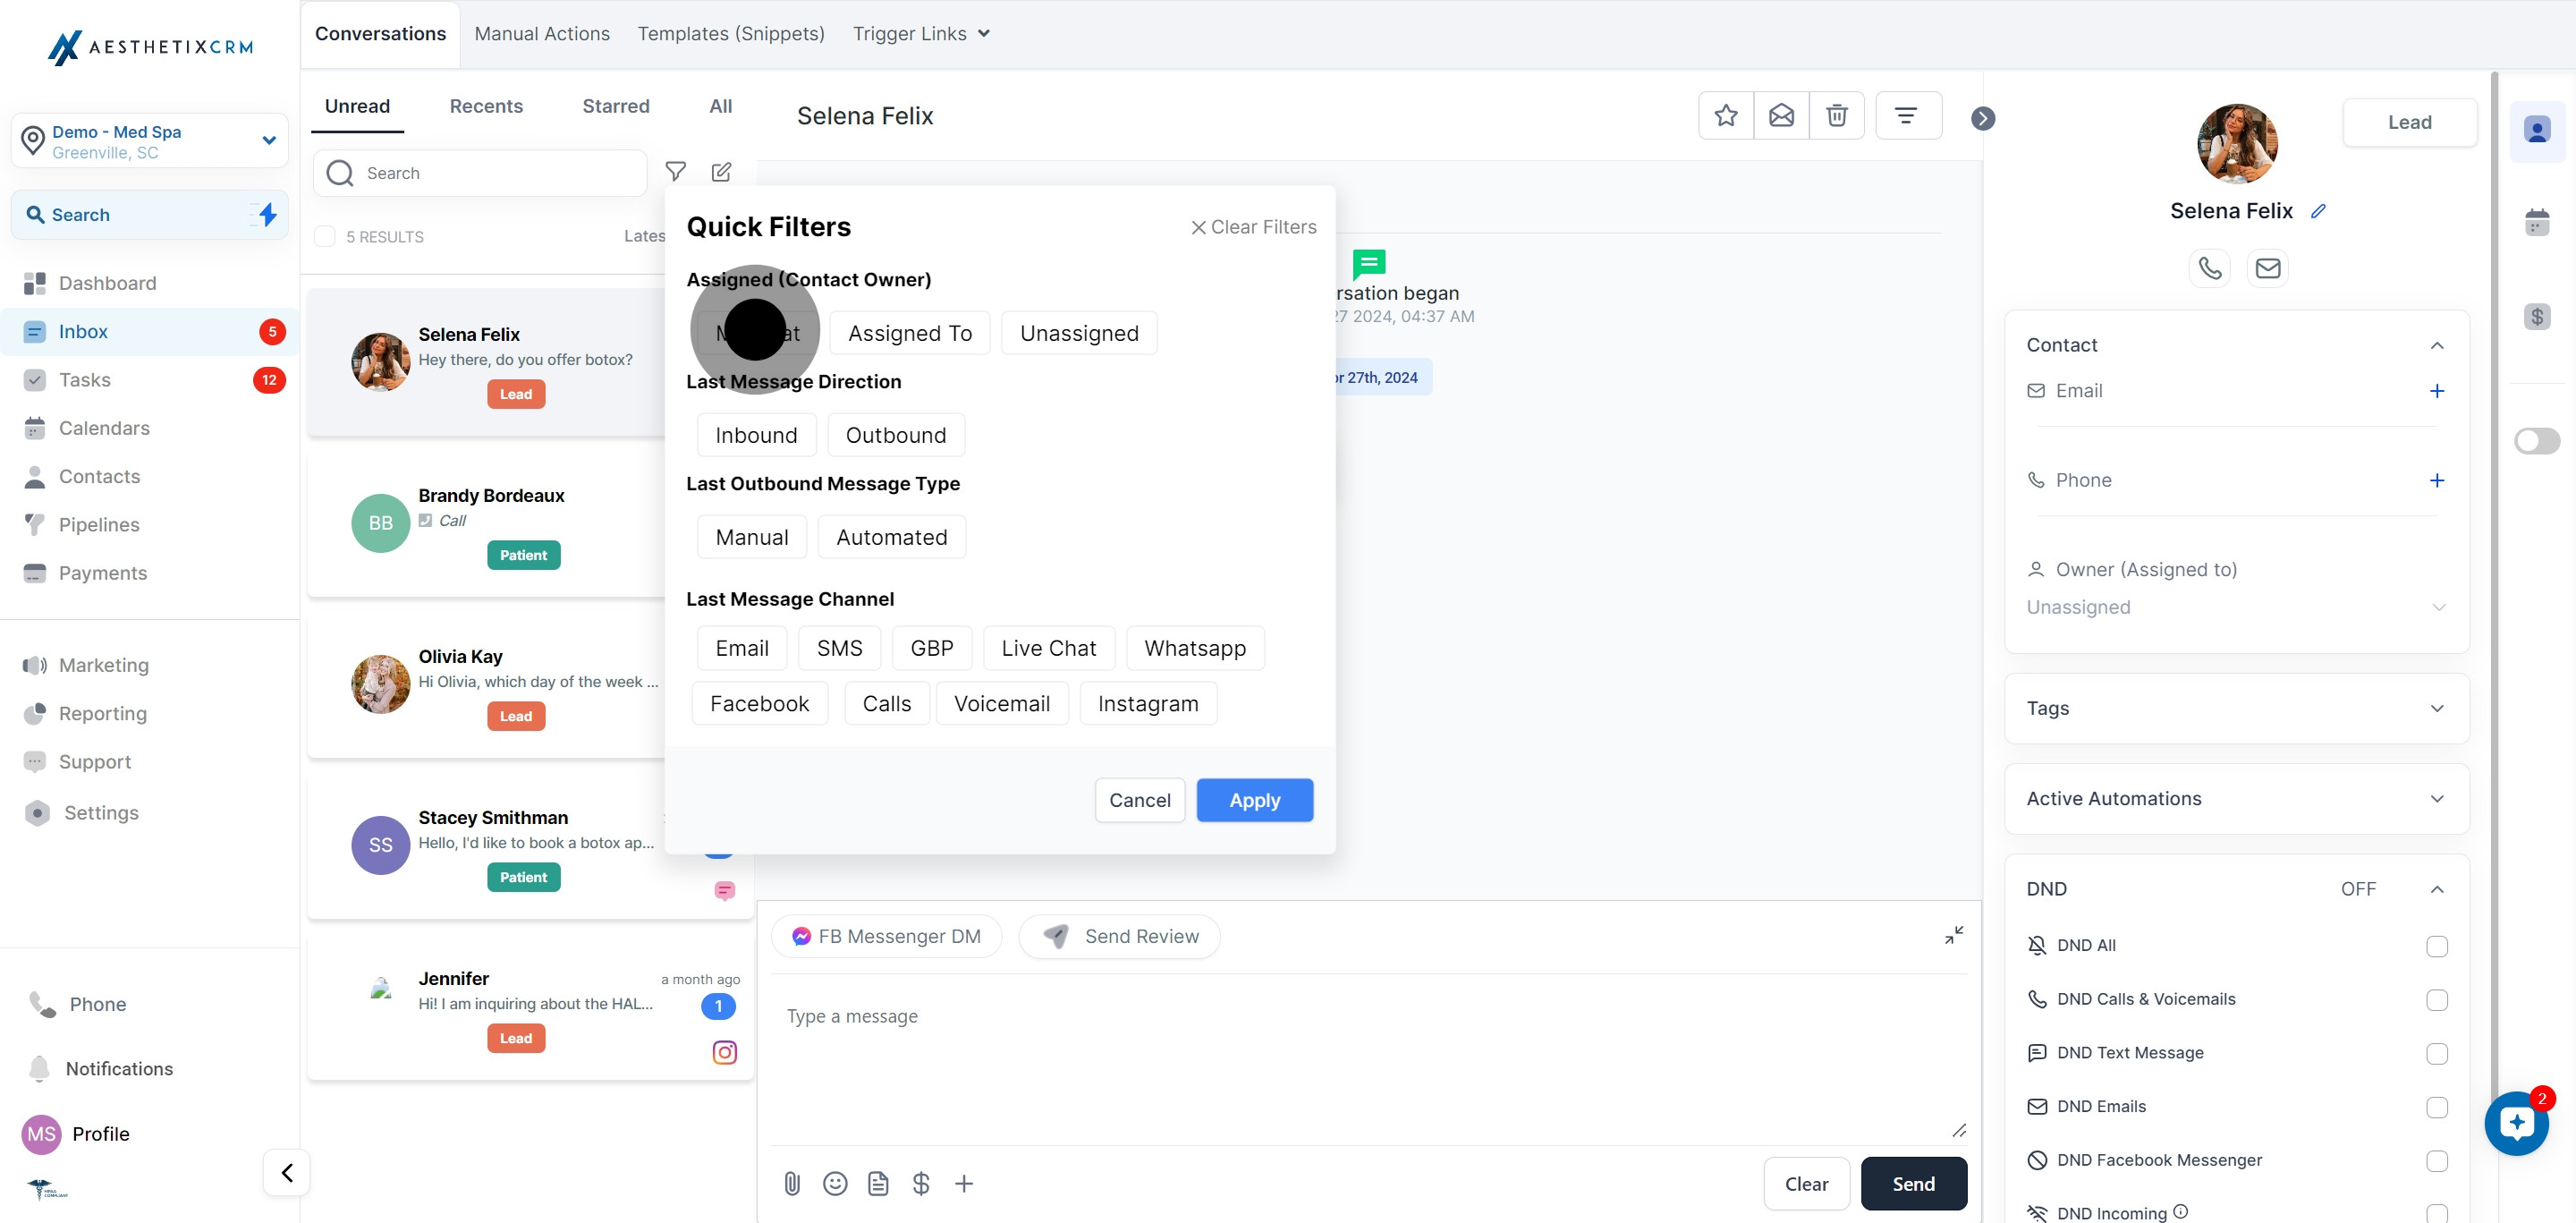Delete conversation using trash icon
This screenshot has height=1223, width=2576.
tap(1836, 116)
